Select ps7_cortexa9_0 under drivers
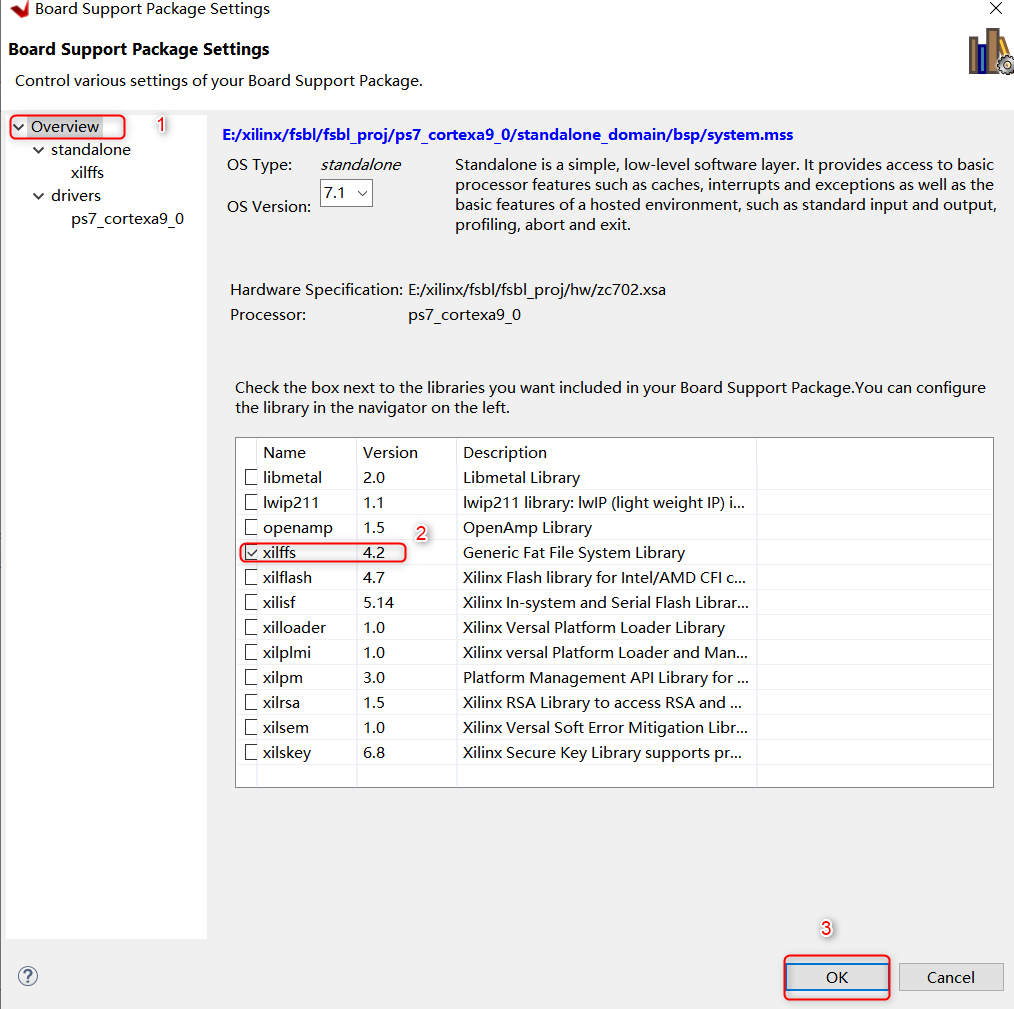This screenshot has height=1009, width=1014. coord(127,218)
